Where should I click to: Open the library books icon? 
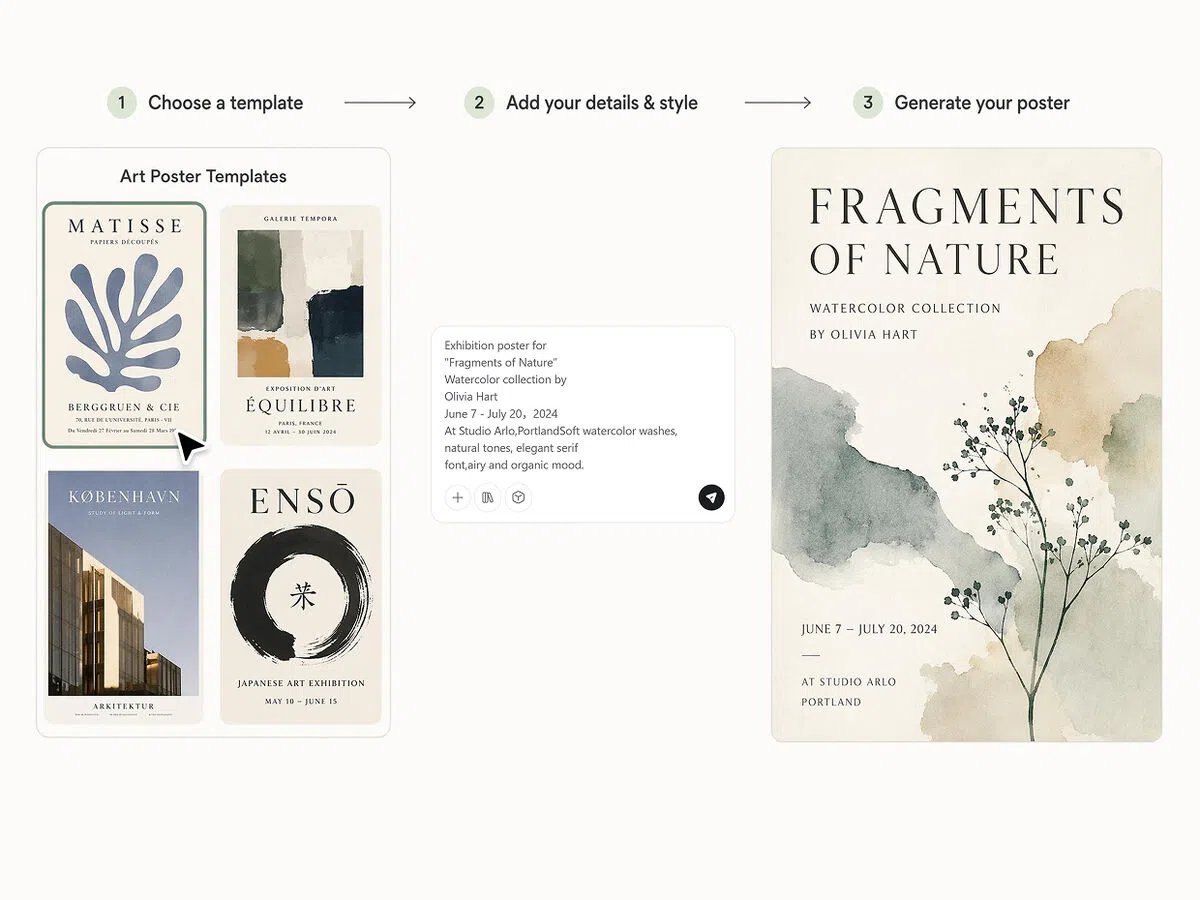pyautogui.click(x=488, y=497)
